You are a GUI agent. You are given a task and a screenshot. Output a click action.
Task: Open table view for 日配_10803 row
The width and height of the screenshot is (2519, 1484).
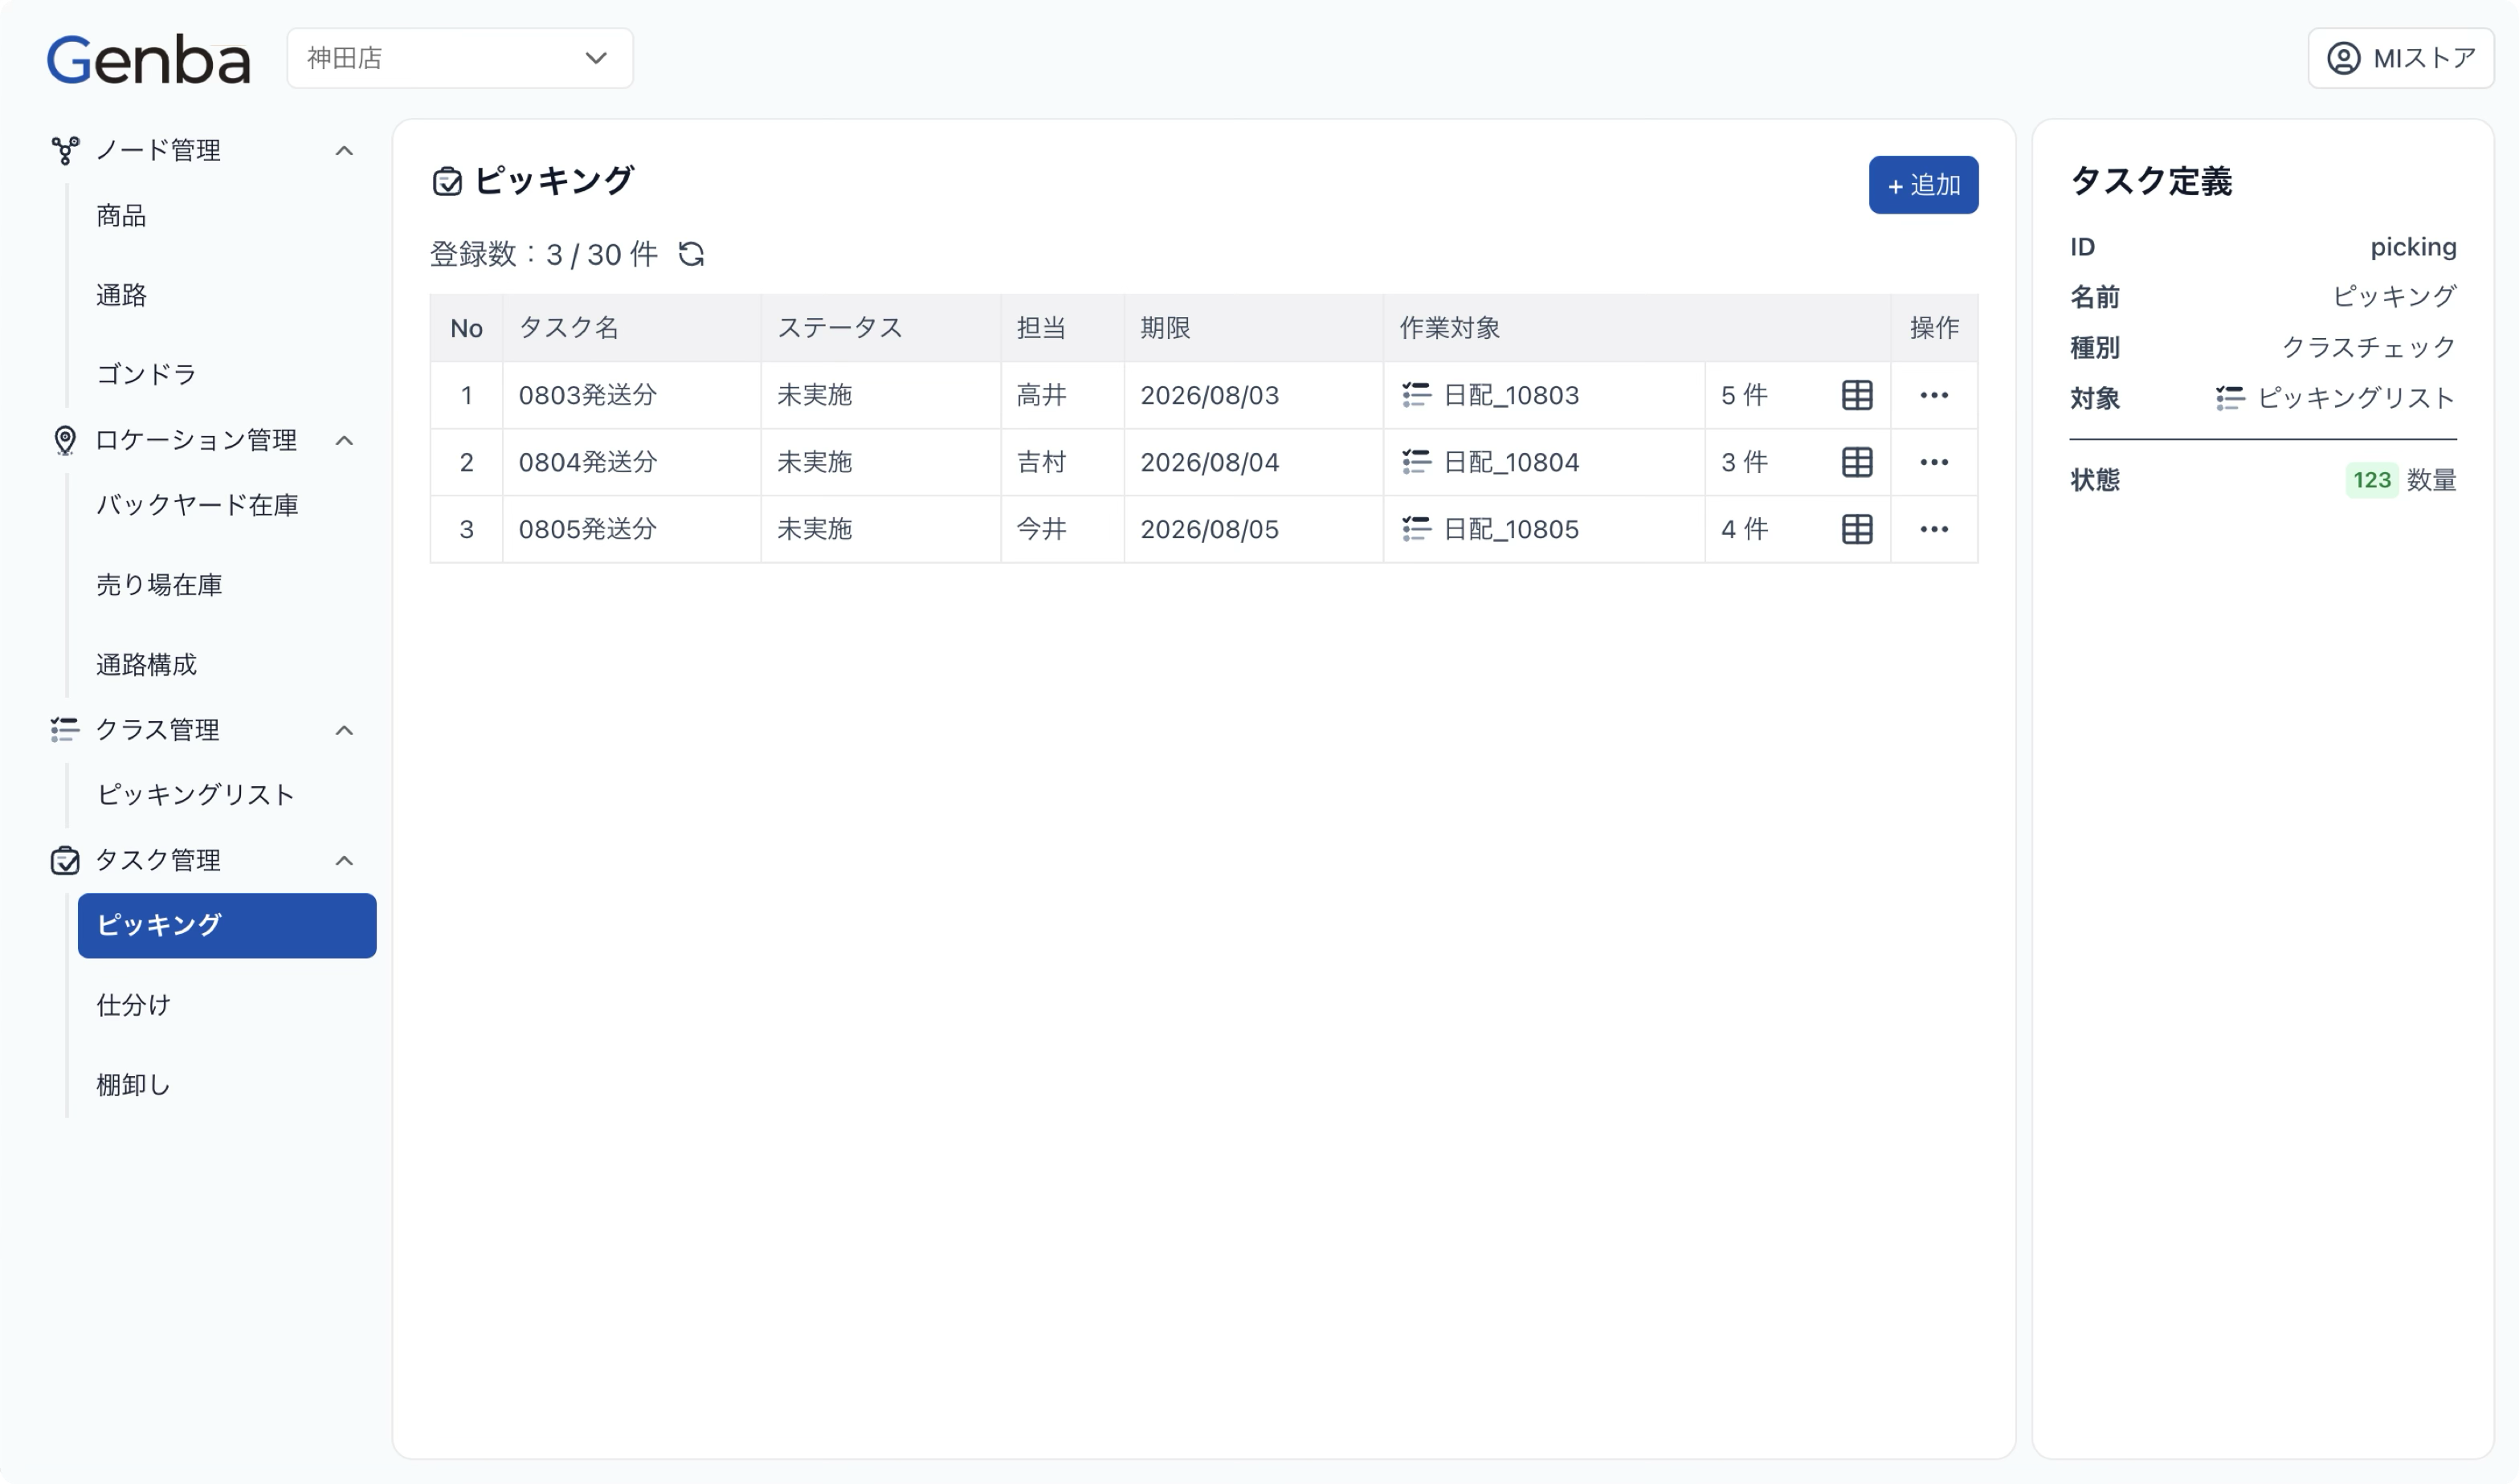point(1857,395)
